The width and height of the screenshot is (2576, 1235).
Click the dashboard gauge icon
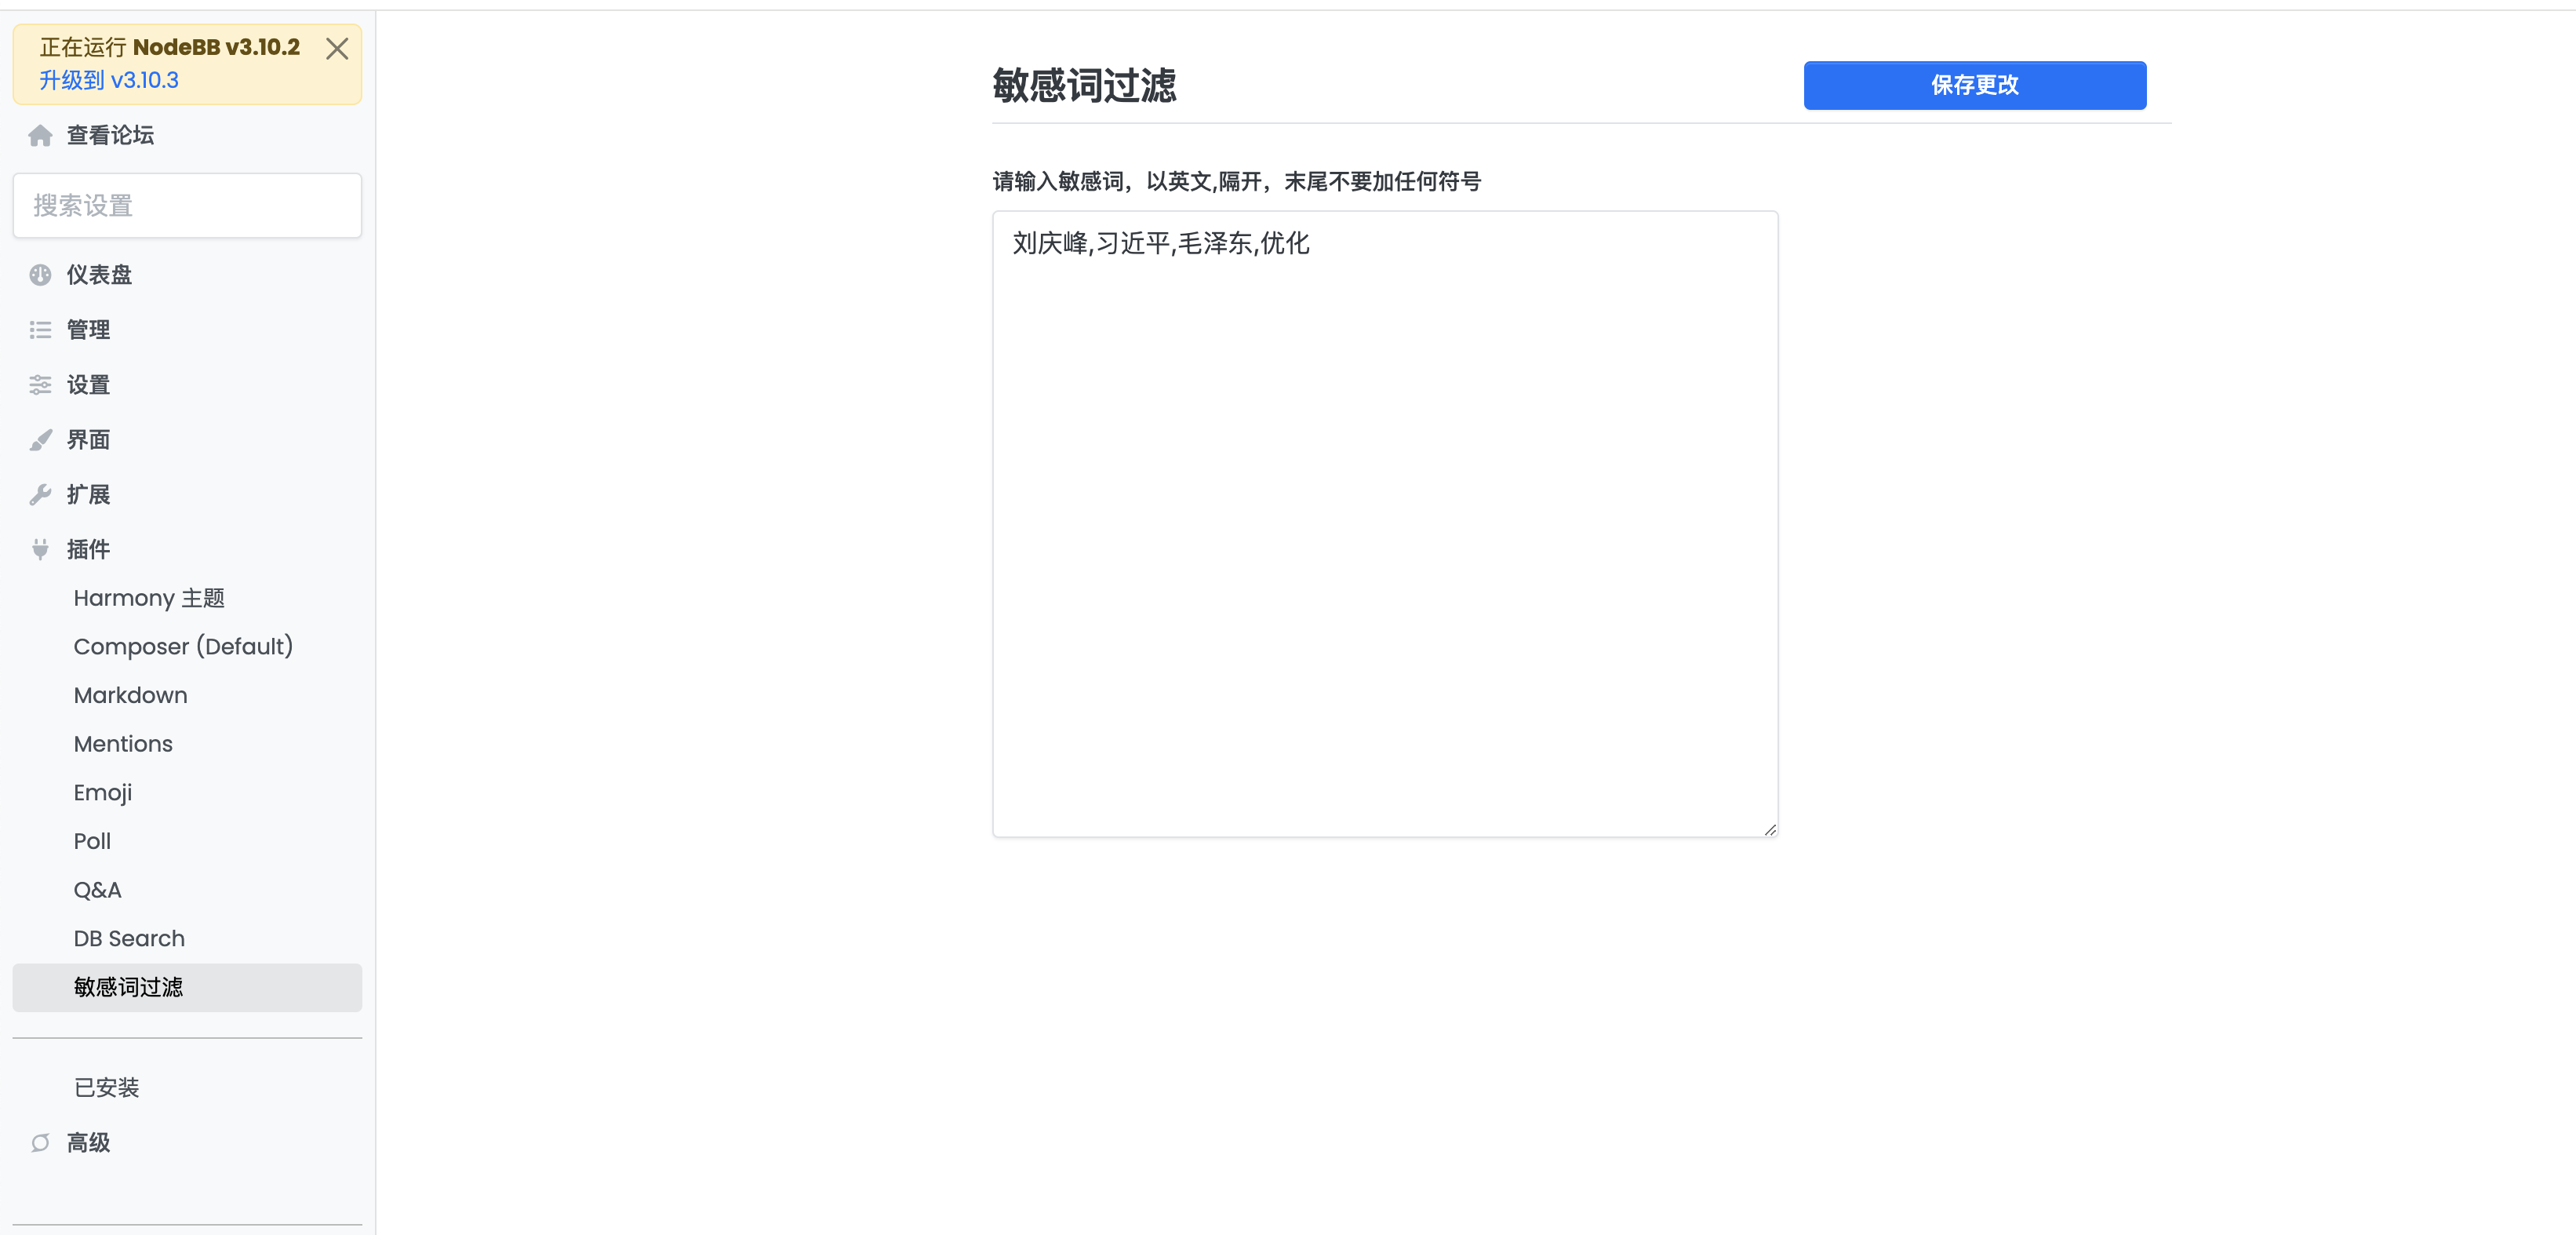coord(40,275)
